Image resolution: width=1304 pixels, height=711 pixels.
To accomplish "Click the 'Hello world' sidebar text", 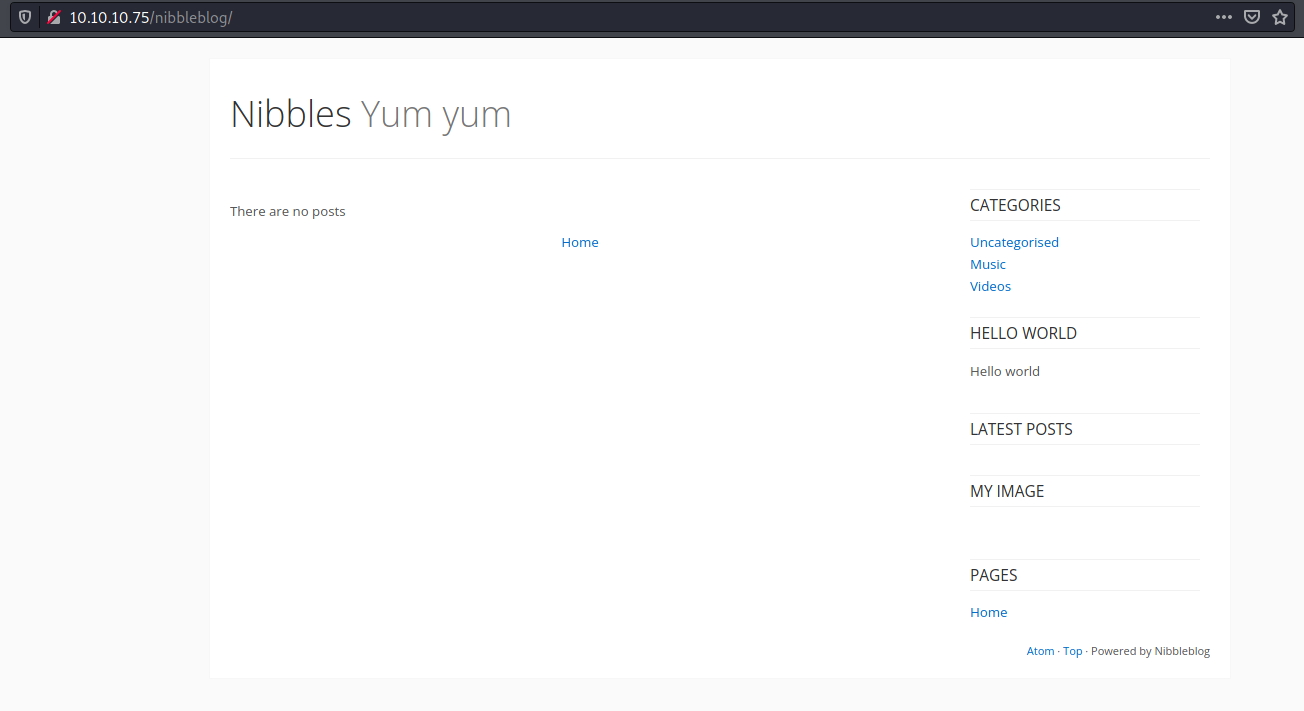I will tap(1004, 371).
